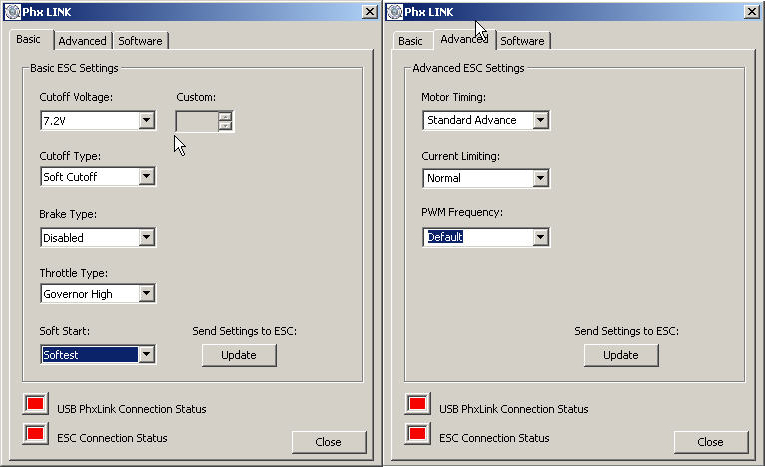Click the Custom cutoff voltage input field
Viewport: 765px width, 467px height.
tap(197, 121)
